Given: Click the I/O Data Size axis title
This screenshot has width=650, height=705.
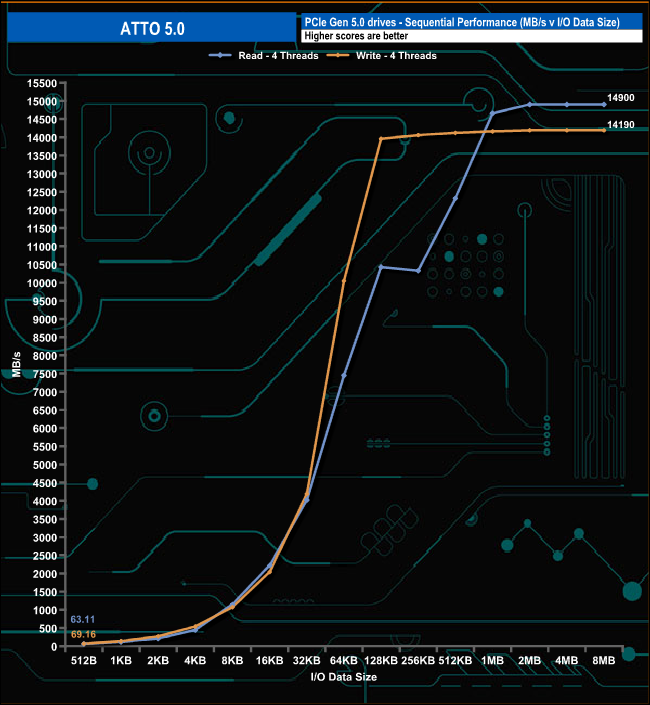Looking at the screenshot, I should point(344,678).
